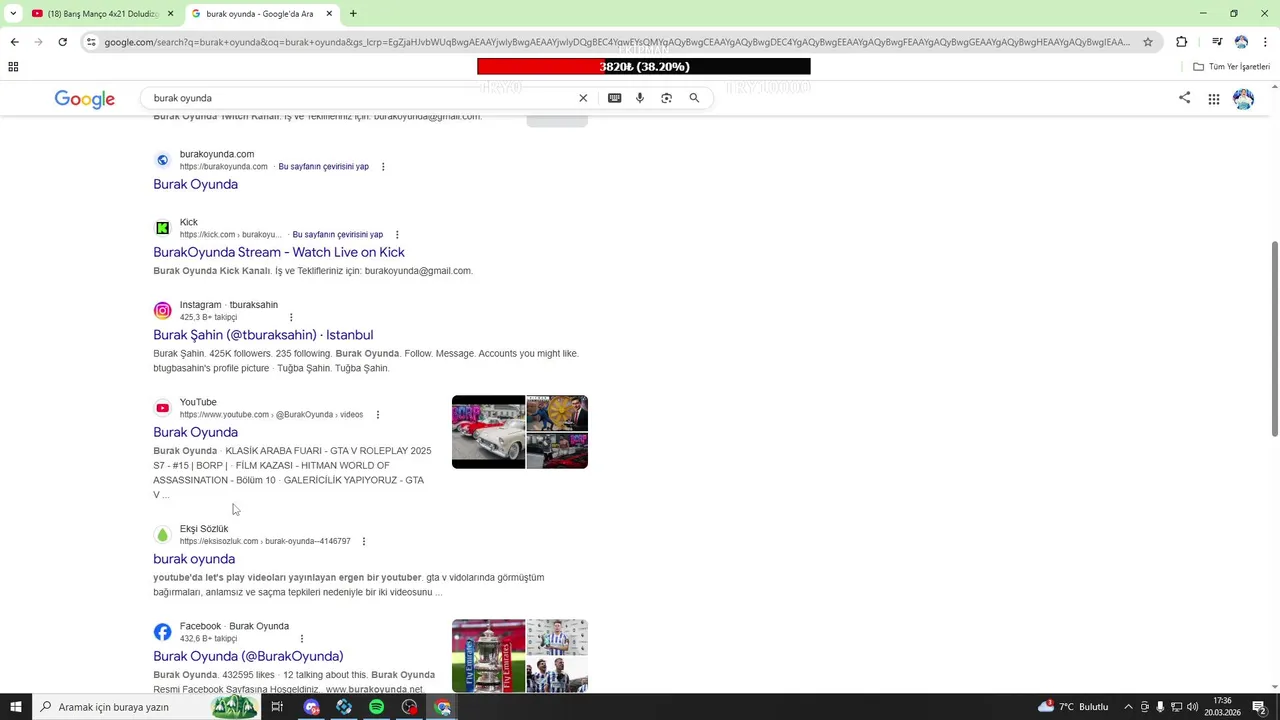Open the Tüm Yer İşaretleri folder
1280x720 pixels.
pos(1231,67)
